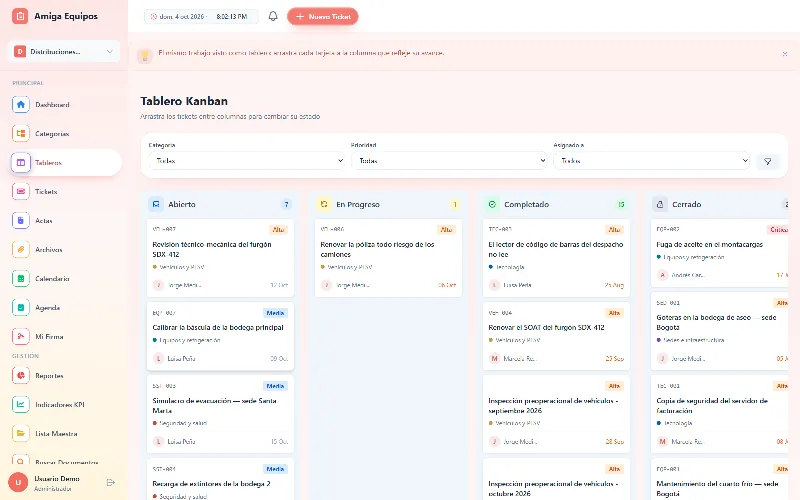
Task: Click the Nuevo Ticket button
Action: pyautogui.click(x=322, y=16)
